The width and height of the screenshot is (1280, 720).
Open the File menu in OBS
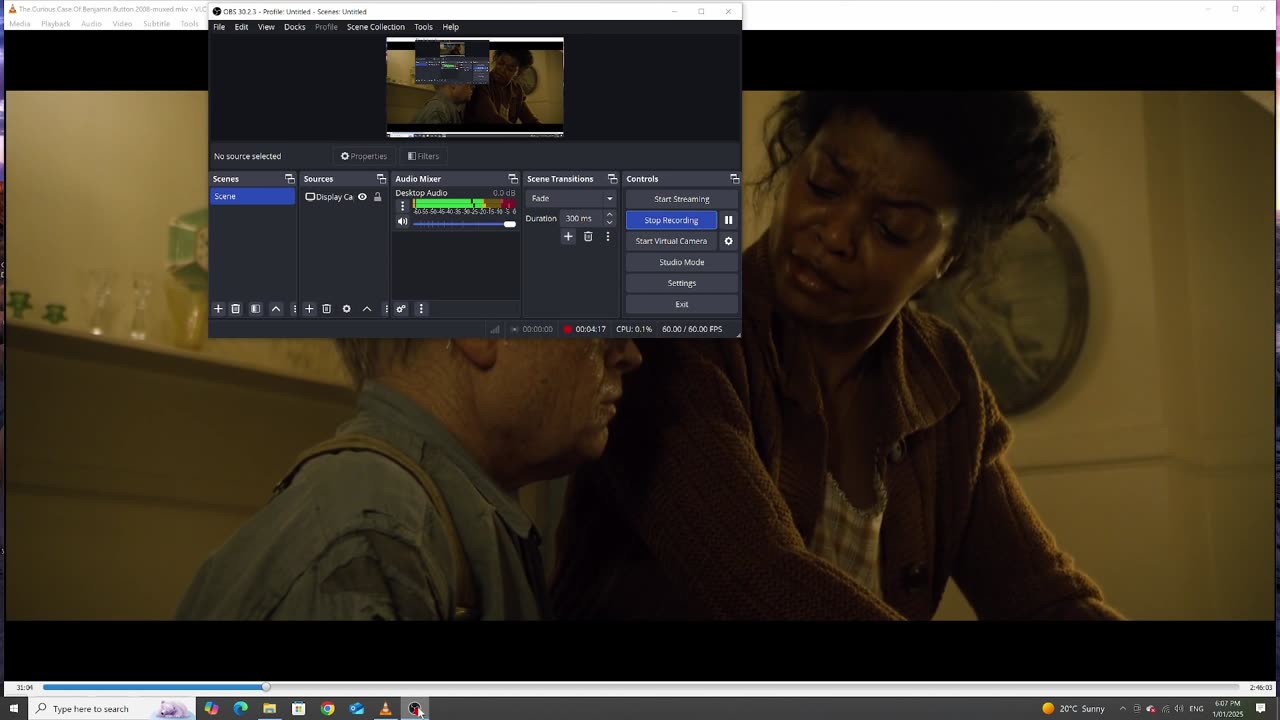coord(219,27)
